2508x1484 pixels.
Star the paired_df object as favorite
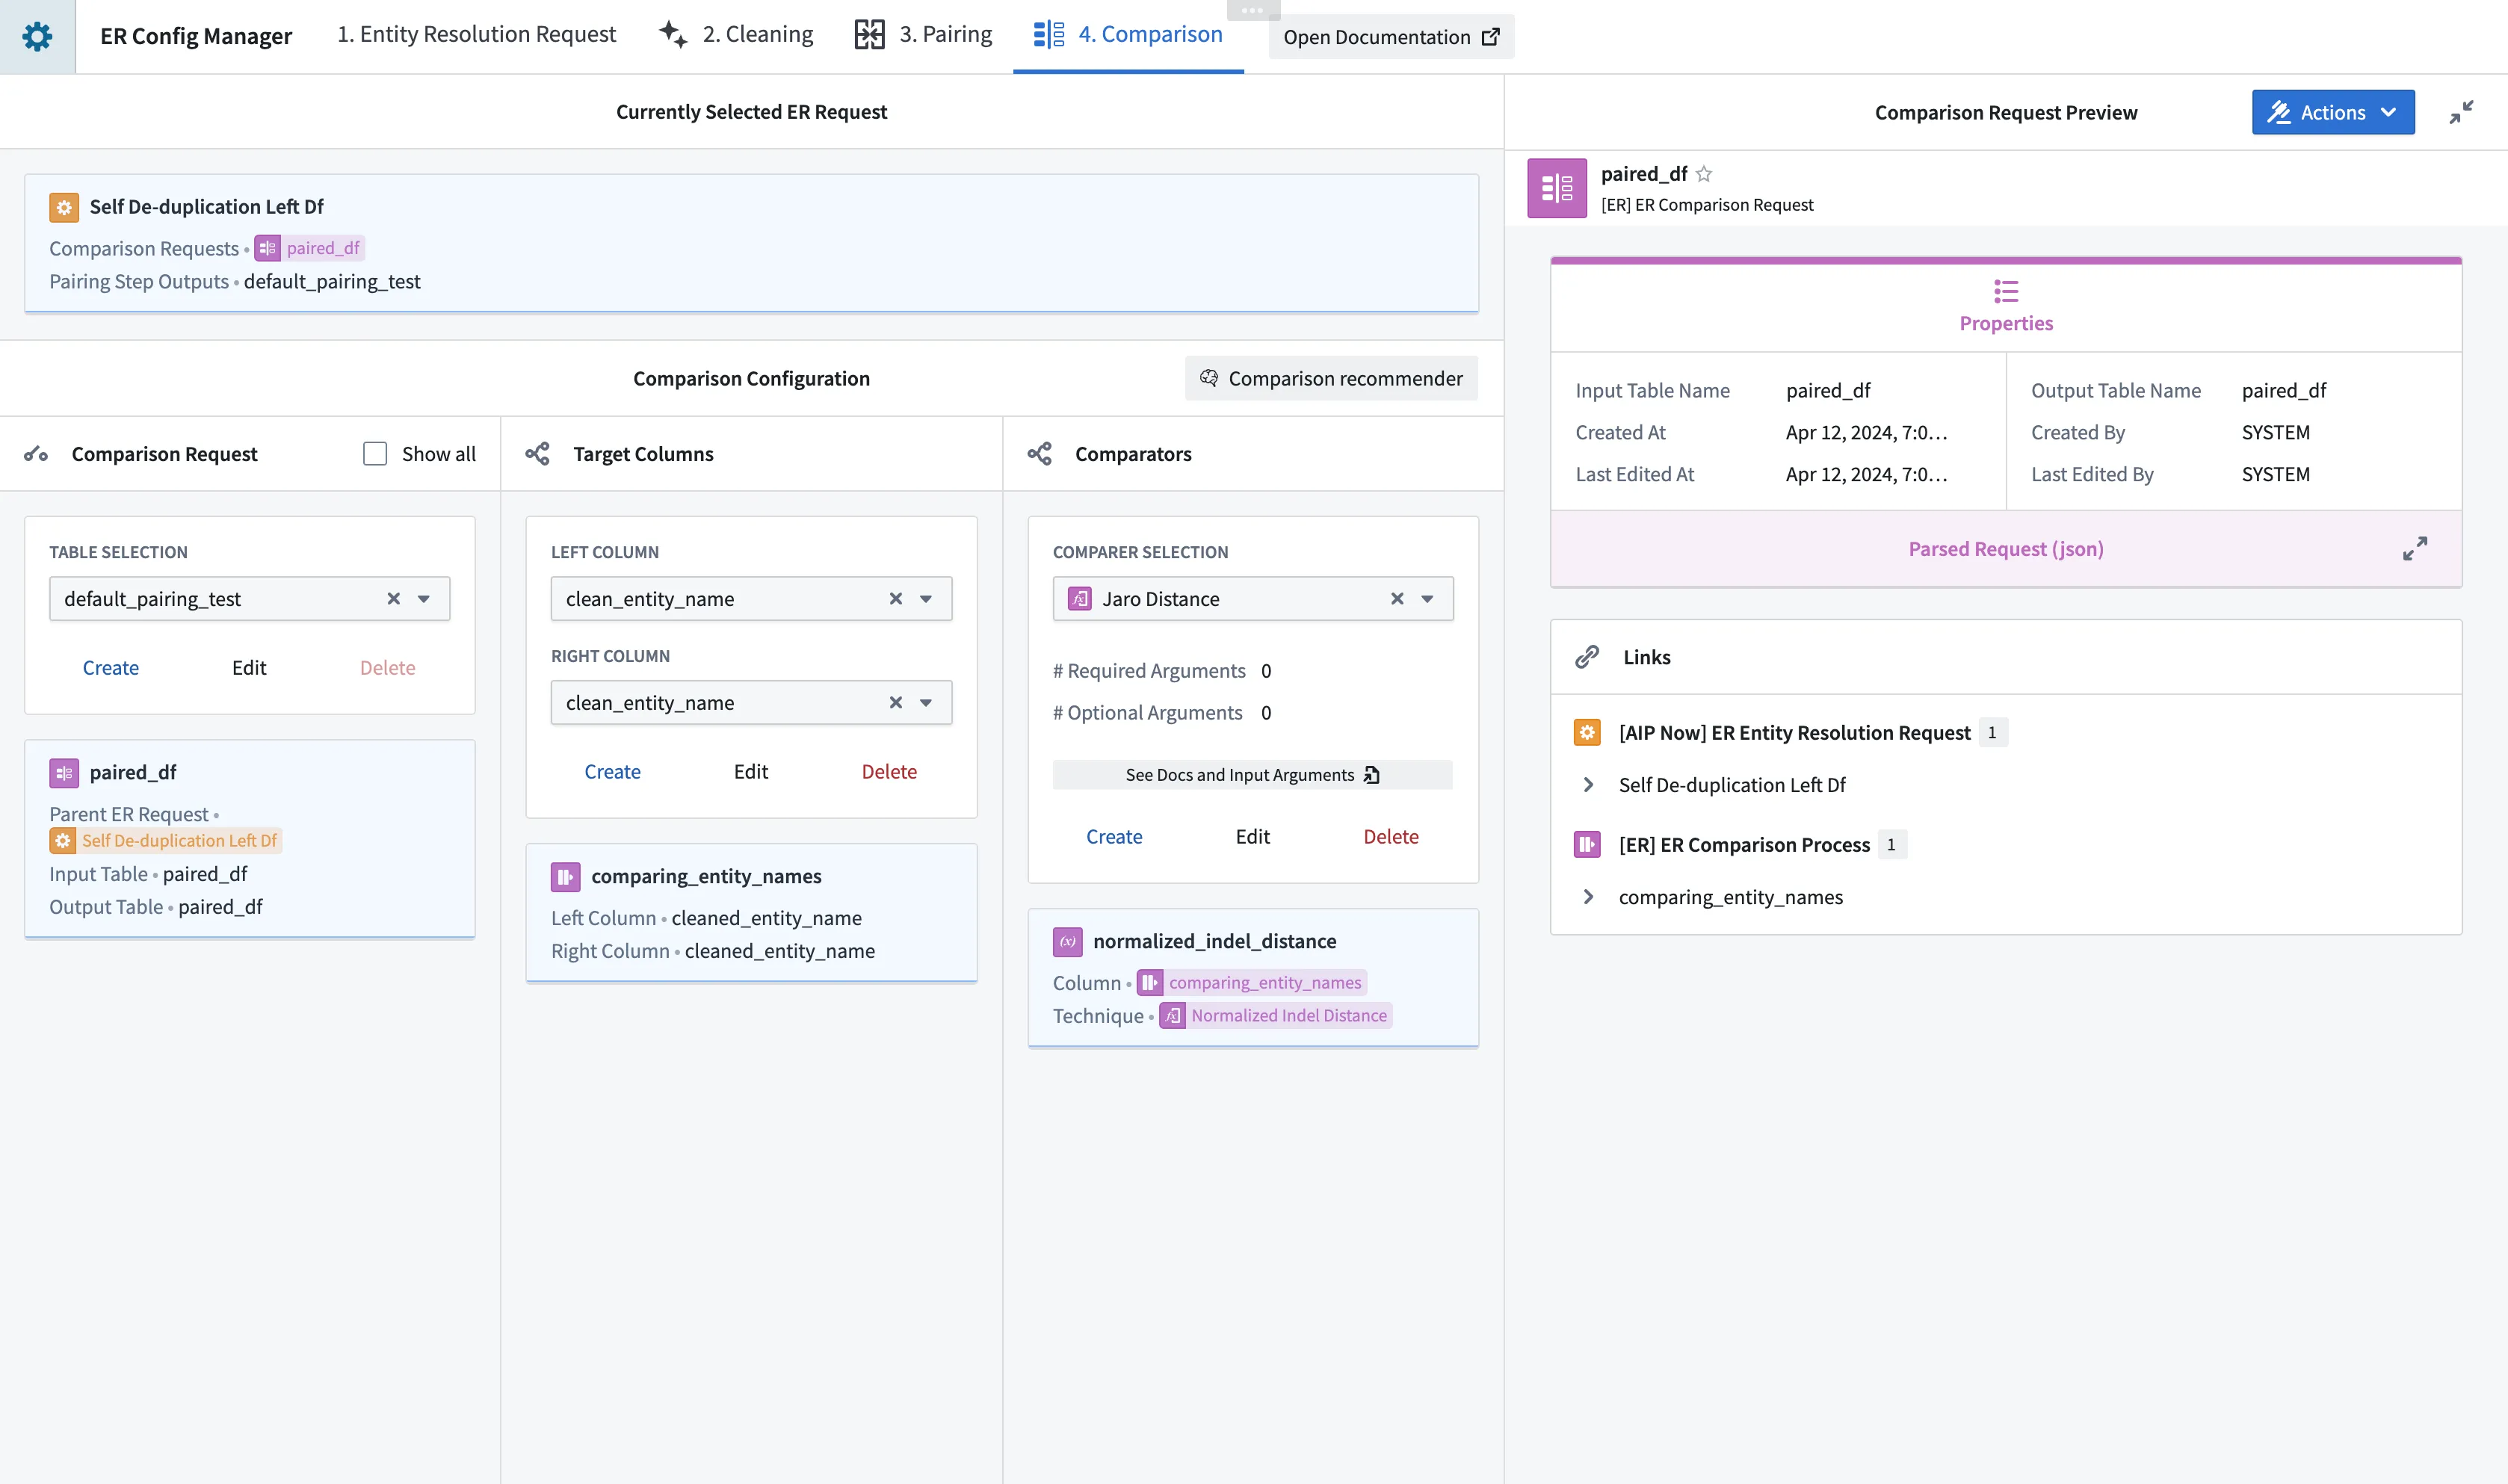1704,174
